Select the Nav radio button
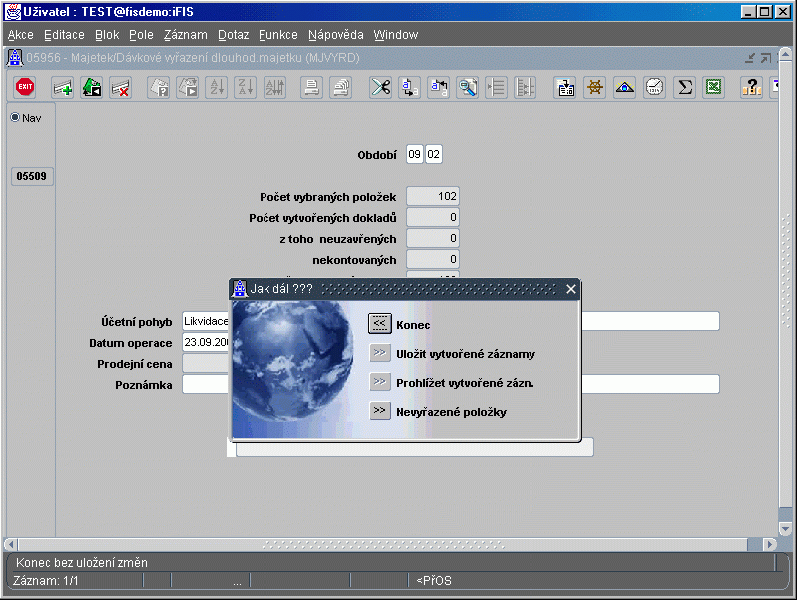This screenshot has height=600, width=797. click(15, 117)
